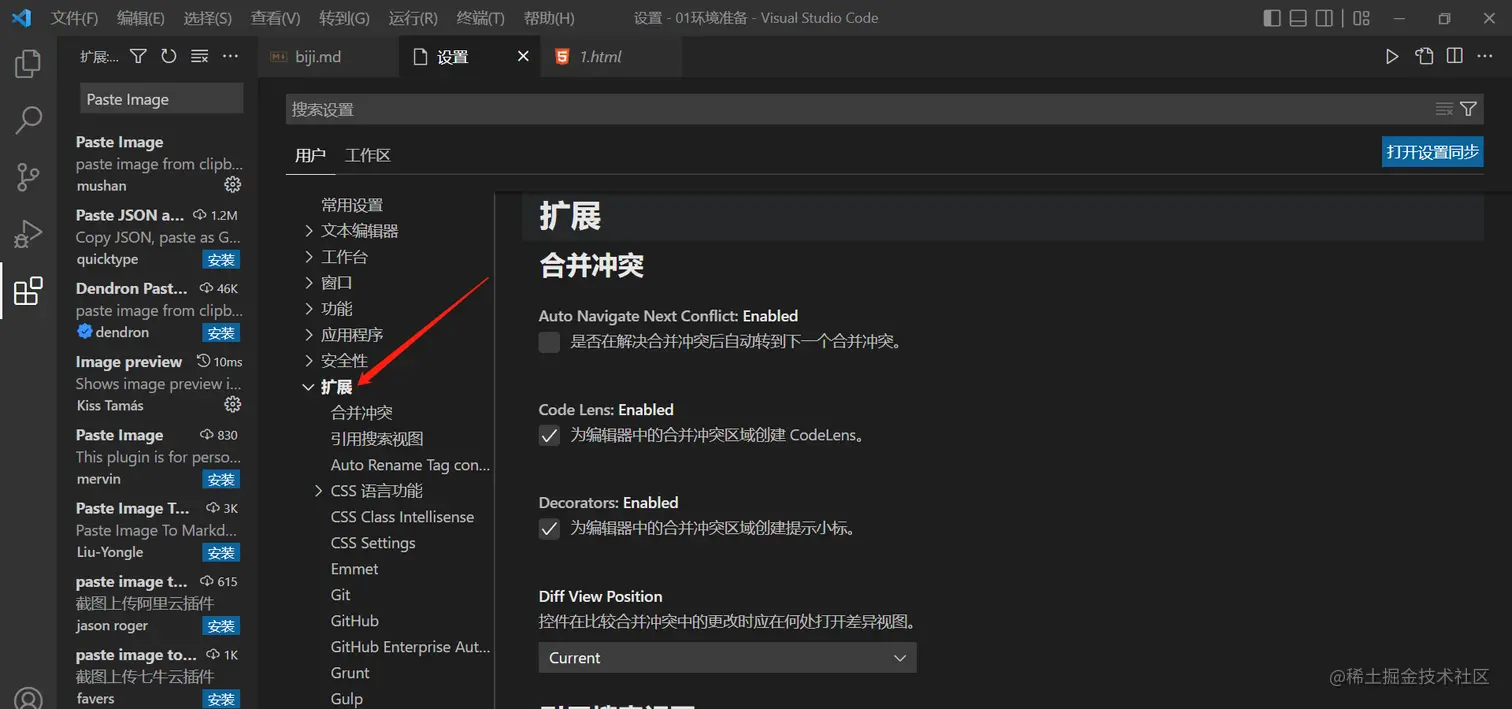Switch to 工作区 settings tab
This screenshot has width=1512, height=709.
point(367,155)
